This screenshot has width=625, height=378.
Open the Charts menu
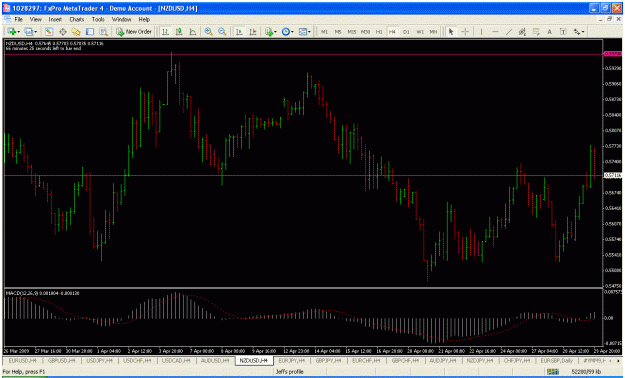(x=77, y=19)
